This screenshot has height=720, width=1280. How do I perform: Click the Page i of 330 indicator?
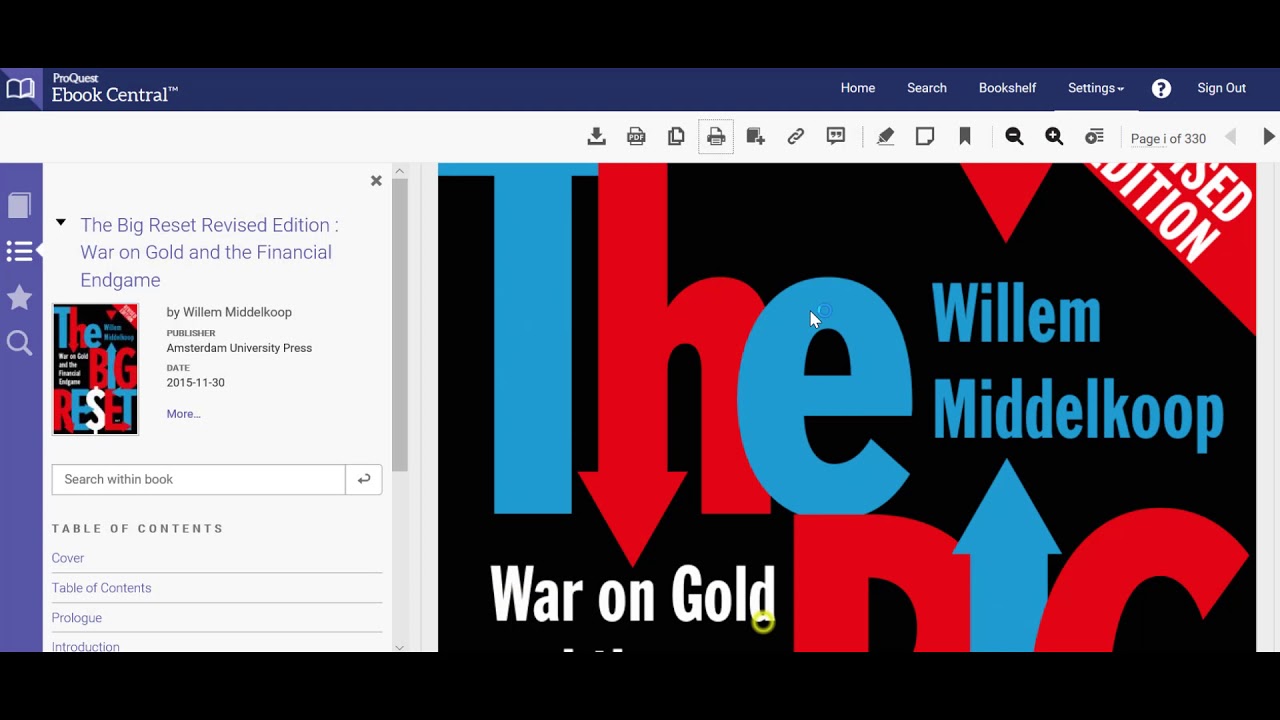pos(1168,139)
